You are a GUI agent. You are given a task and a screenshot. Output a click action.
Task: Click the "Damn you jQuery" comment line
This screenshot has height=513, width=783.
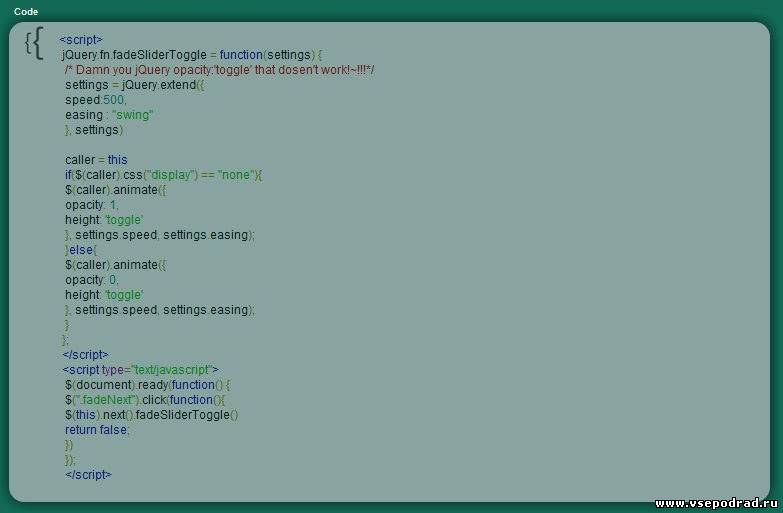pyautogui.click(x=220, y=69)
